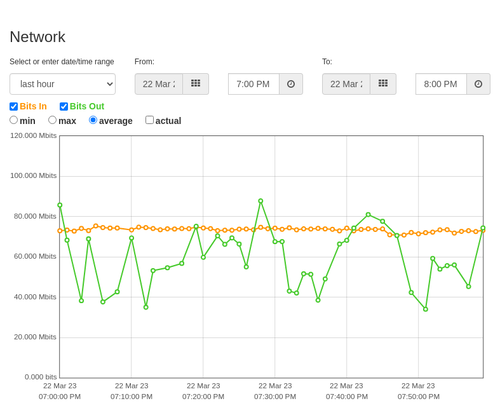Viewport: 500px width, 403px height.
Task: Enable the actual checkbox
Action: [150, 120]
